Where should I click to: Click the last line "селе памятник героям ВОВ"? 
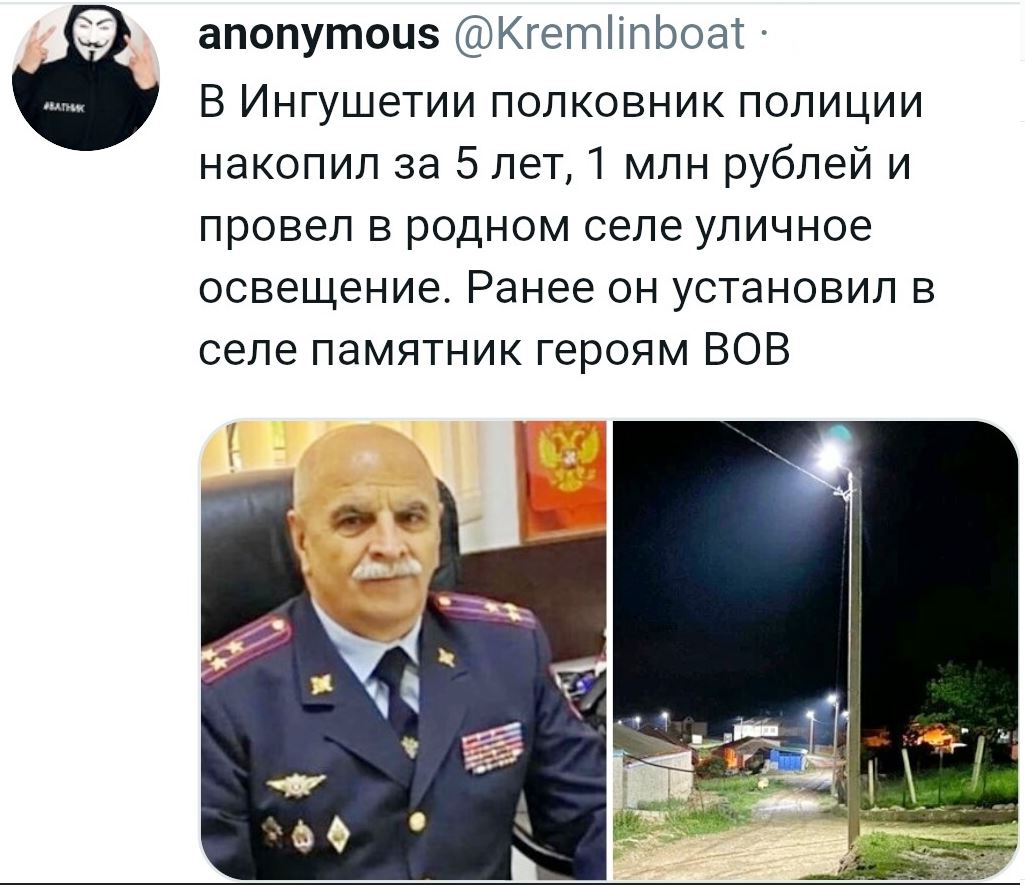[494, 350]
